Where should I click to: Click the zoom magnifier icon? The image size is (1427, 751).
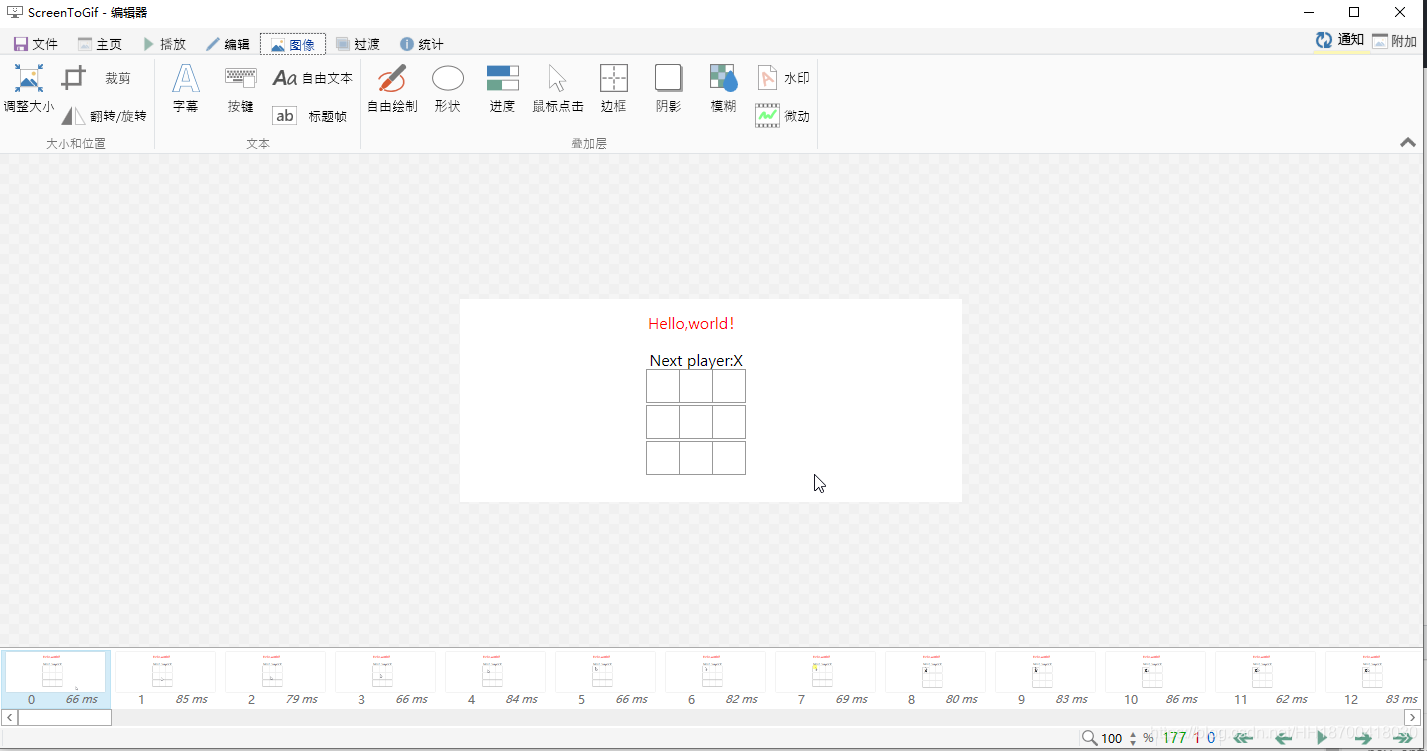1089,738
